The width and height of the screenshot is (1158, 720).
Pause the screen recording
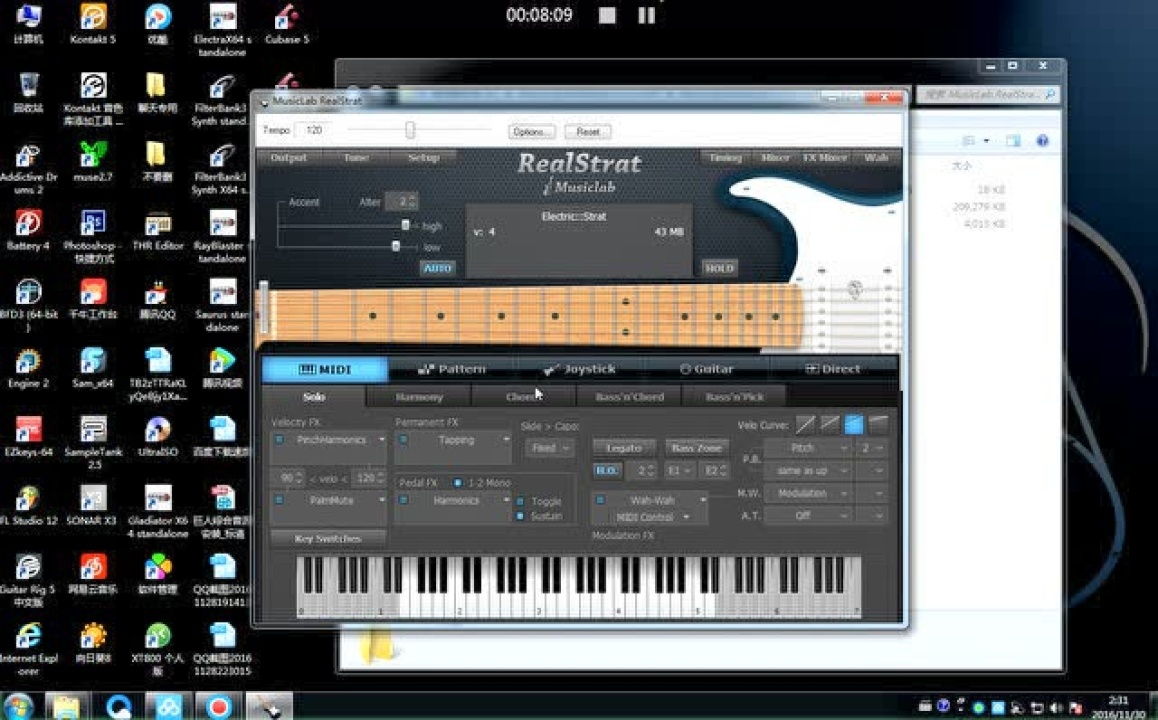(x=646, y=15)
